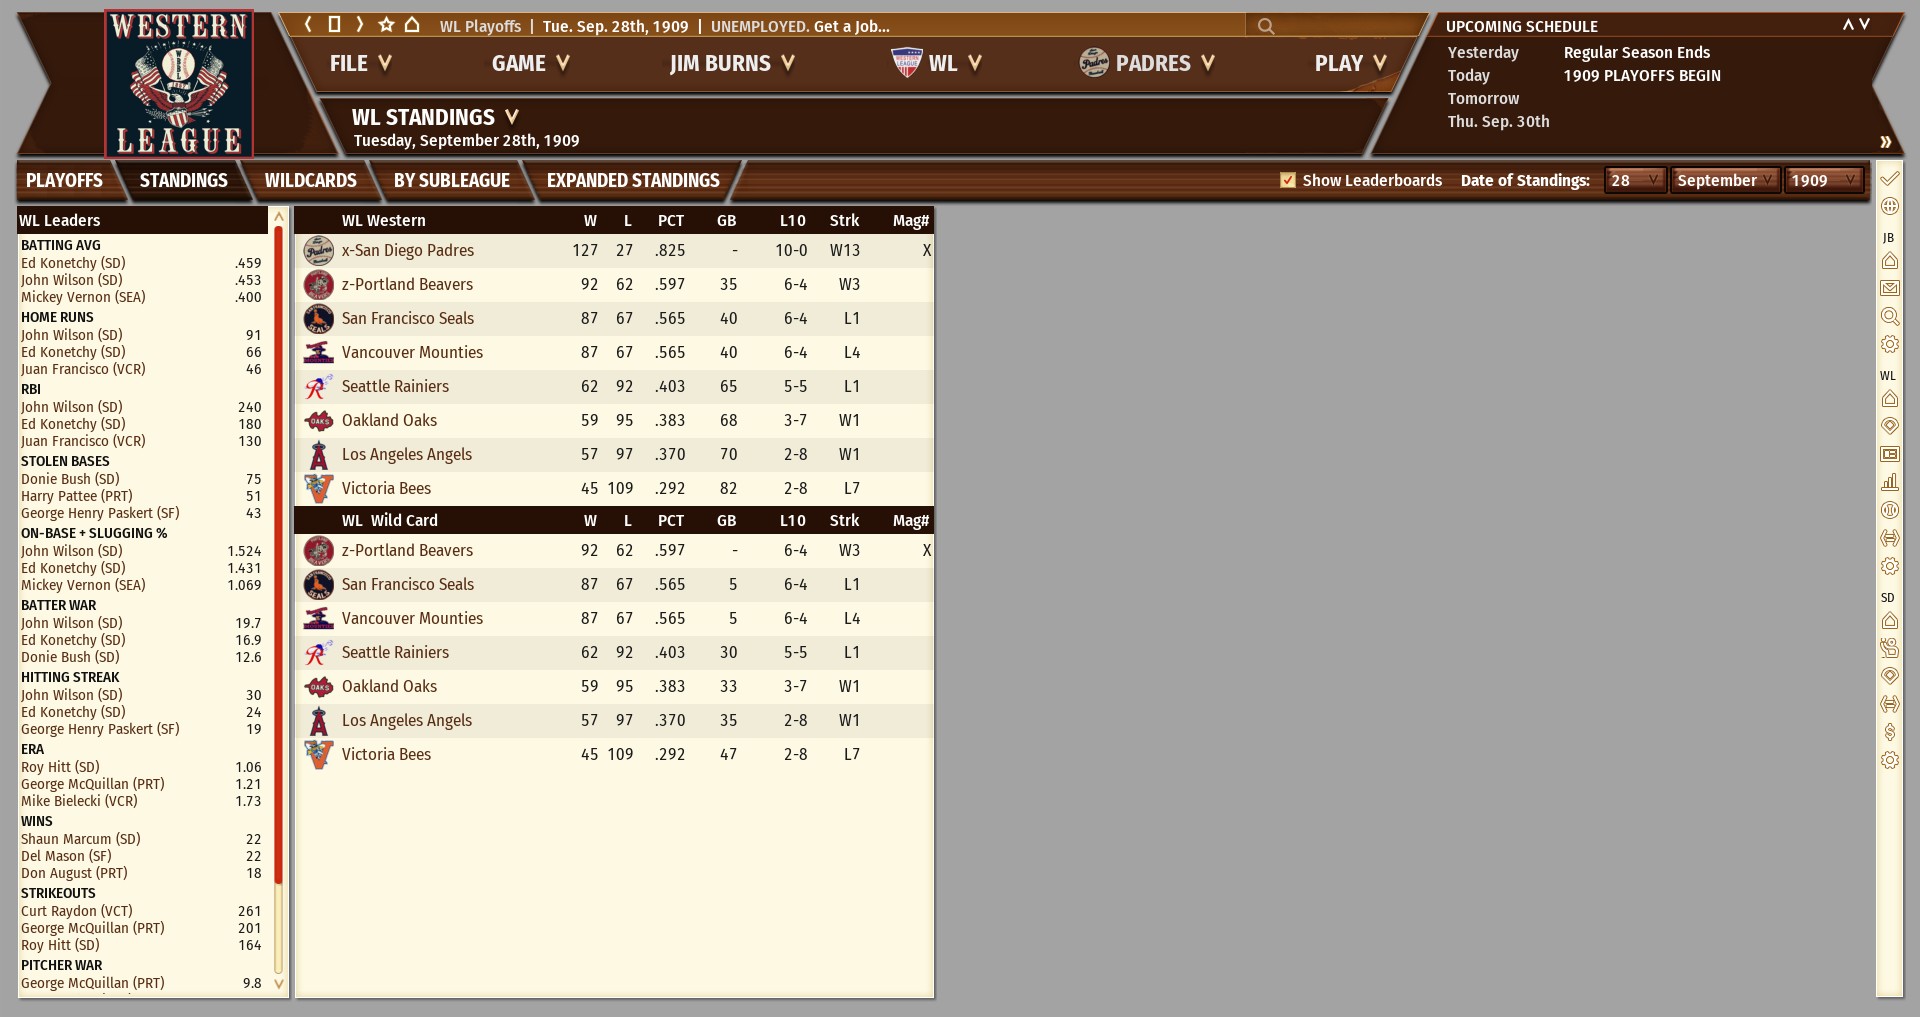This screenshot has height=1017, width=1920.
Task: Open the WL news page icon
Action: pos(1890,454)
